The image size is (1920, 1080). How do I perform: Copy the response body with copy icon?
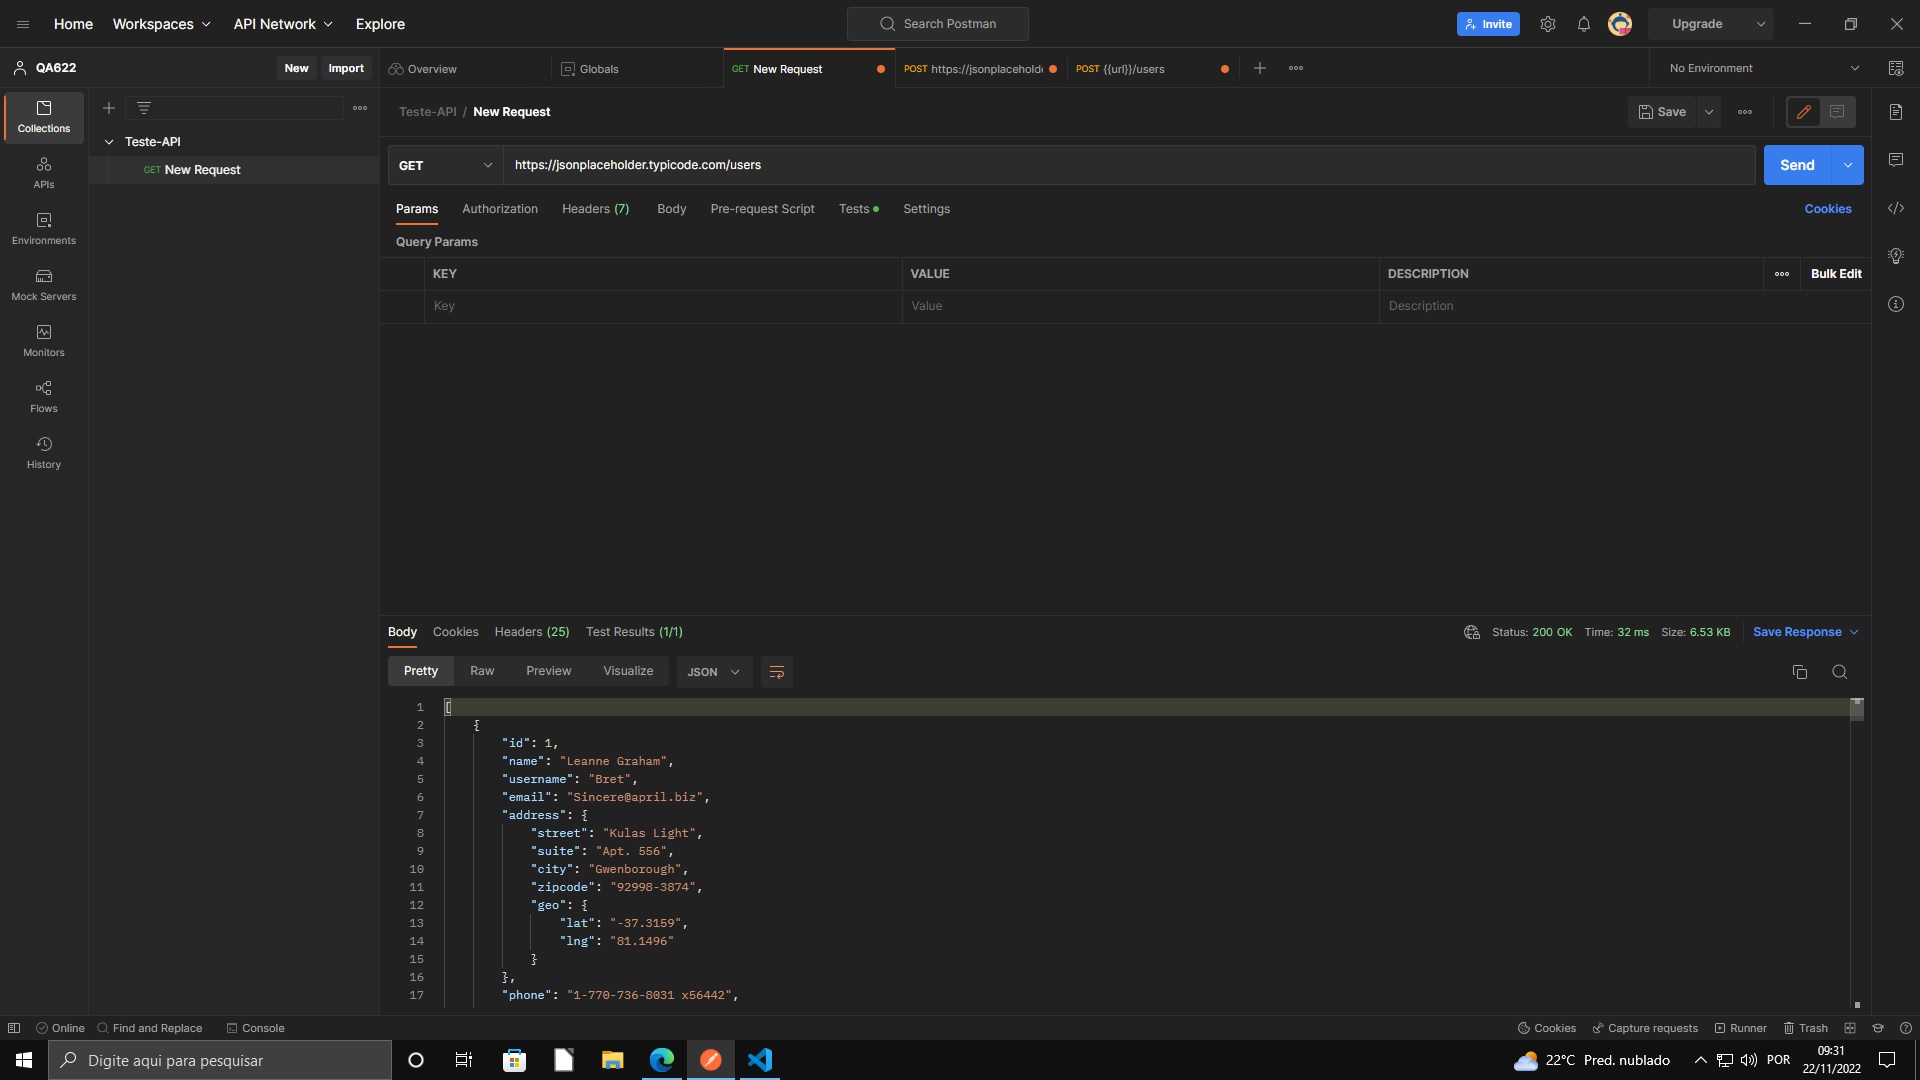click(1799, 672)
